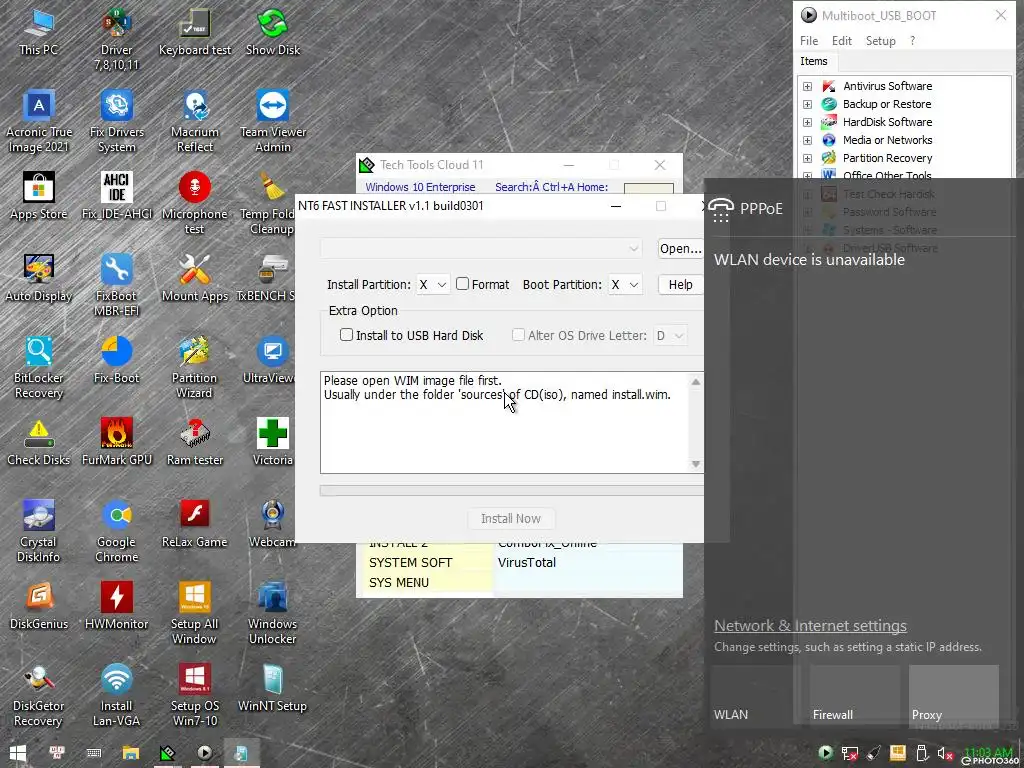Select the Items tab
The width and height of the screenshot is (1024, 768).
pyautogui.click(x=814, y=61)
